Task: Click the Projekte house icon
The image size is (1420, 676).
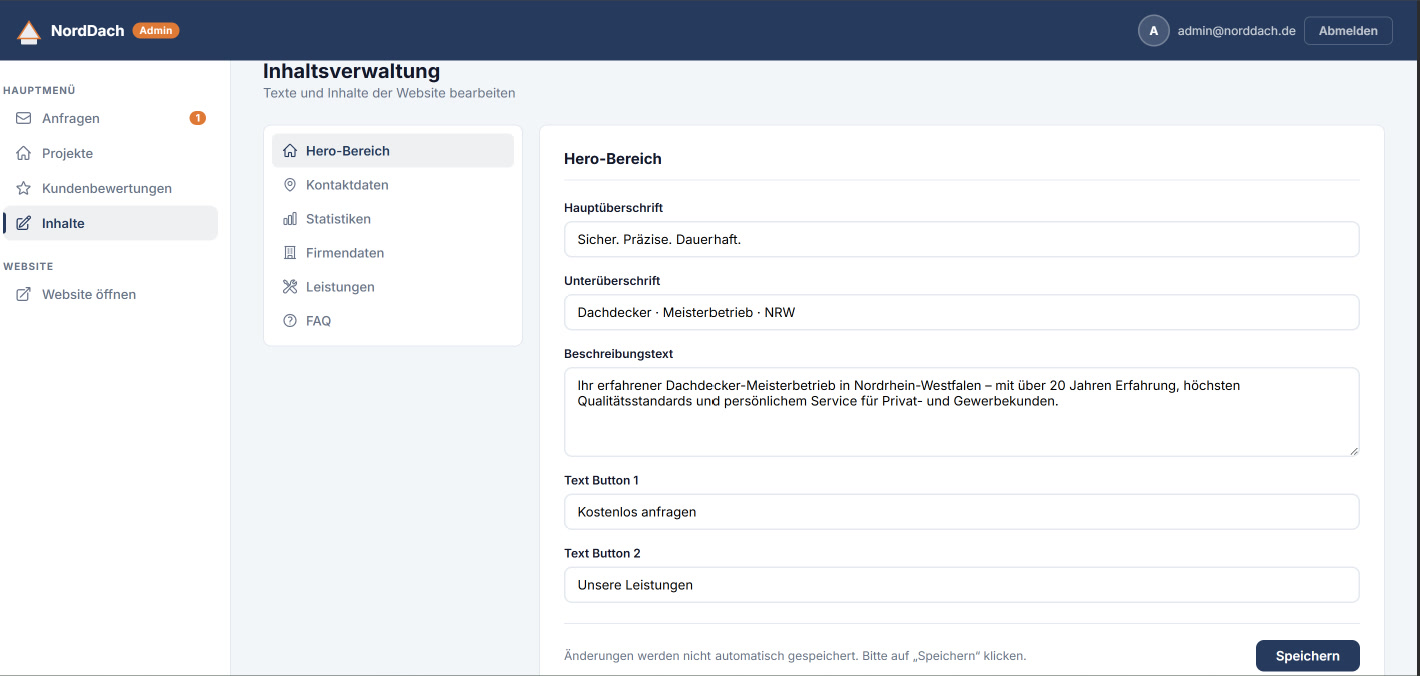Action: click(24, 153)
